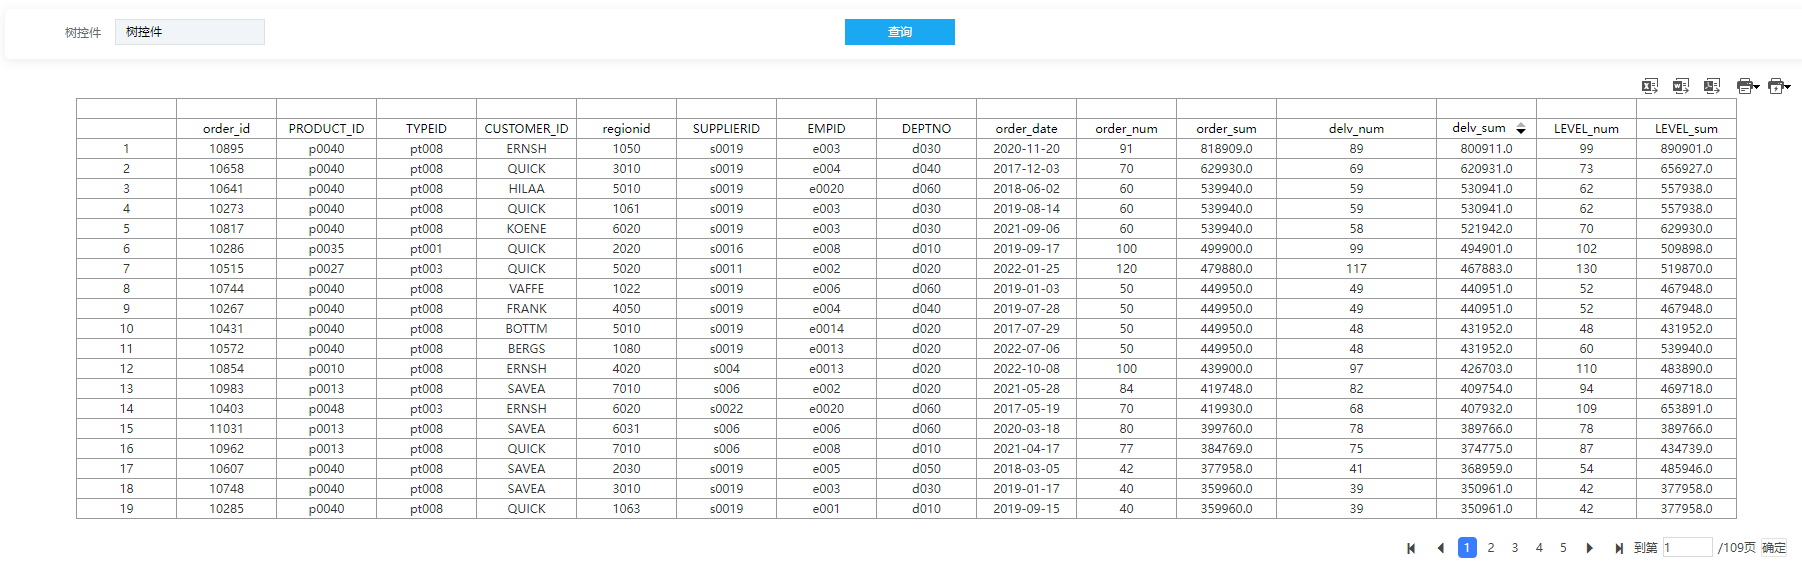Image resolution: width=1802 pixels, height=575 pixels.
Task: Focus the go-to page number field
Action: (x=1687, y=547)
